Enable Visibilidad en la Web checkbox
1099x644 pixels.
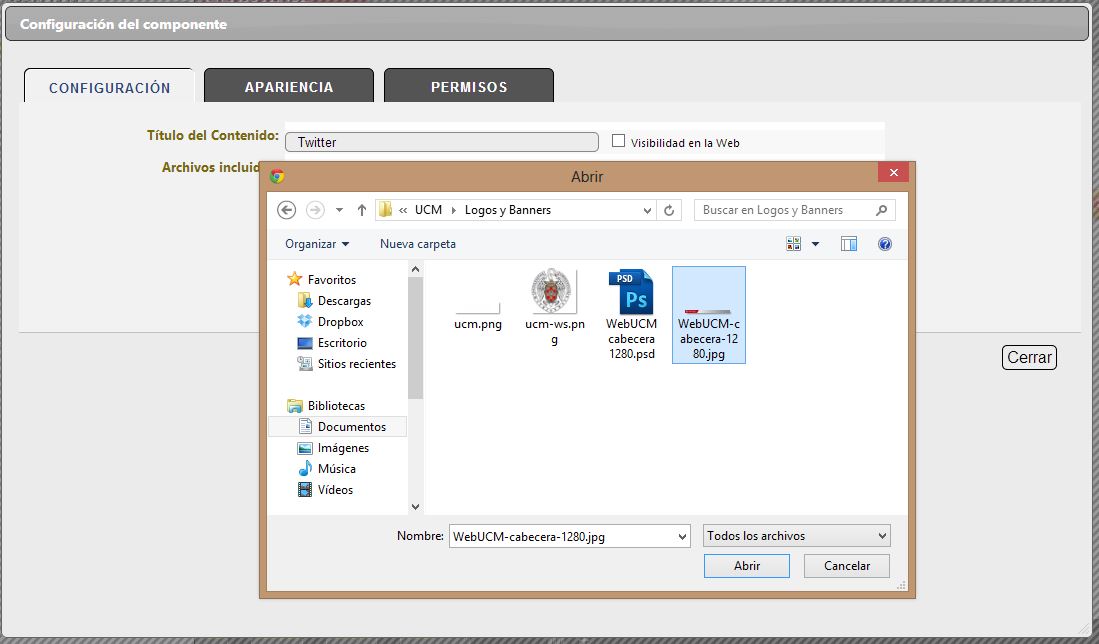tap(618, 141)
